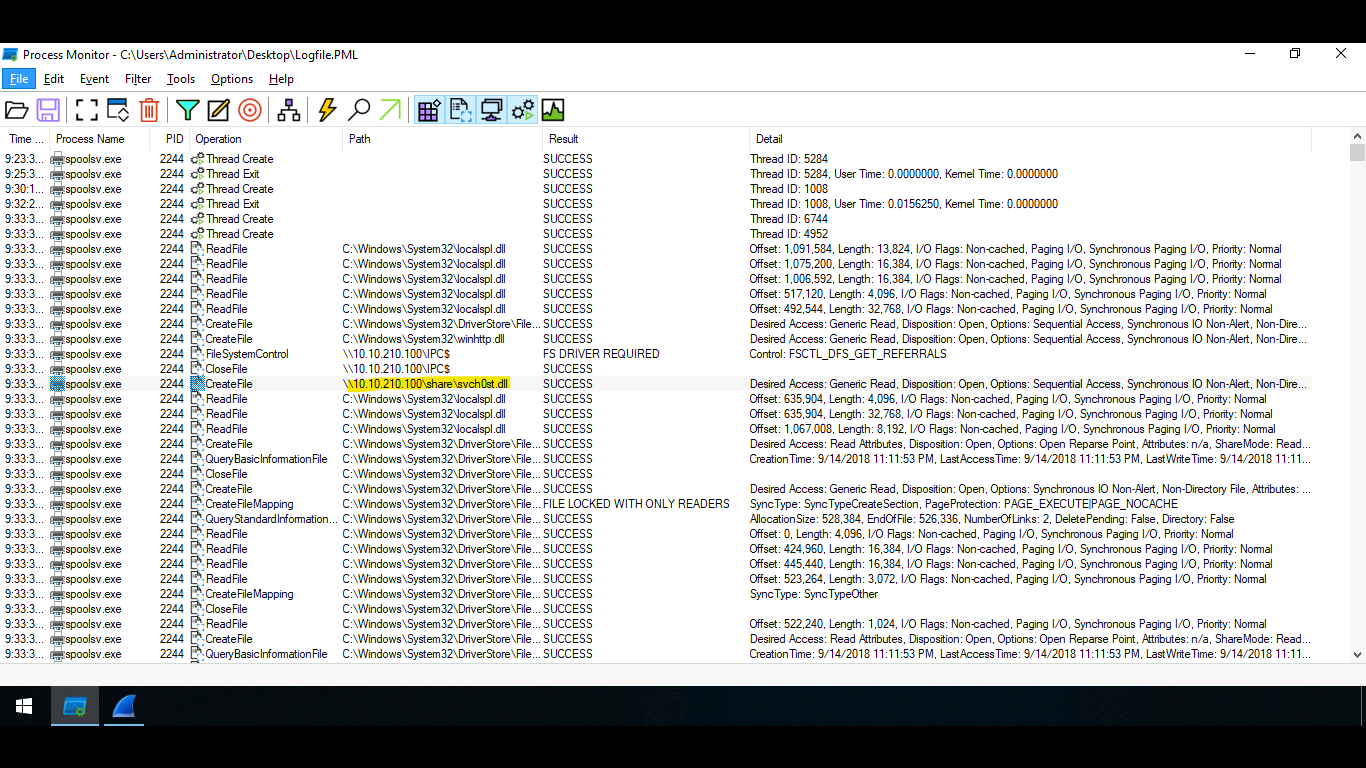Toggle Show Registry Activity icon

429,110
